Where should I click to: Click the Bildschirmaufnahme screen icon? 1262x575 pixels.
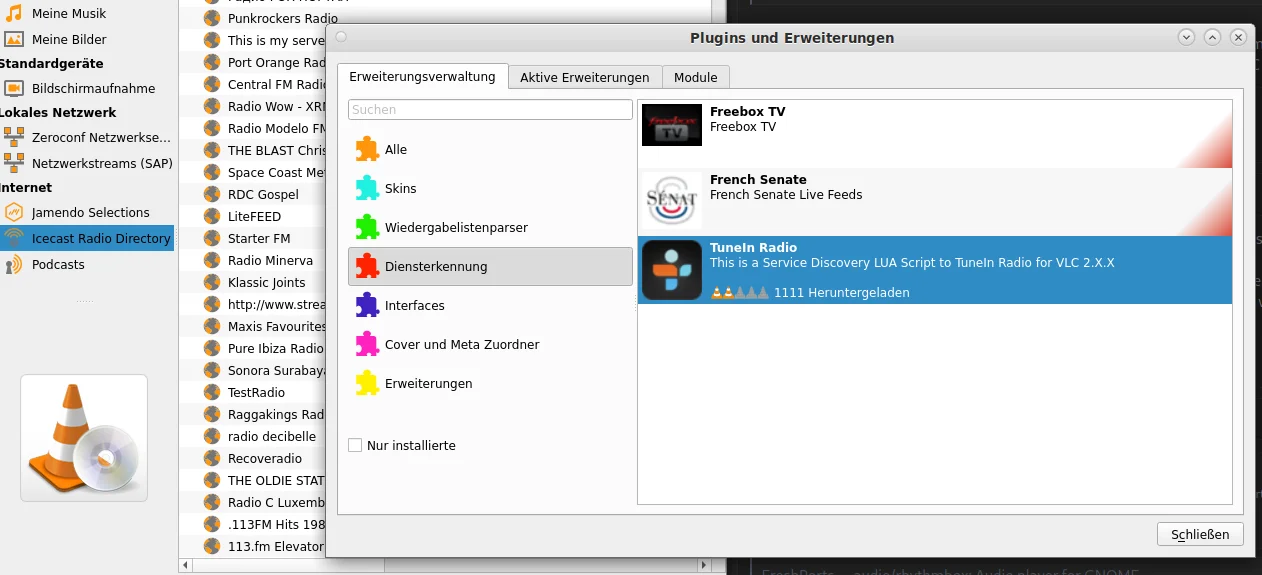pyautogui.click(x=14, y=88)
